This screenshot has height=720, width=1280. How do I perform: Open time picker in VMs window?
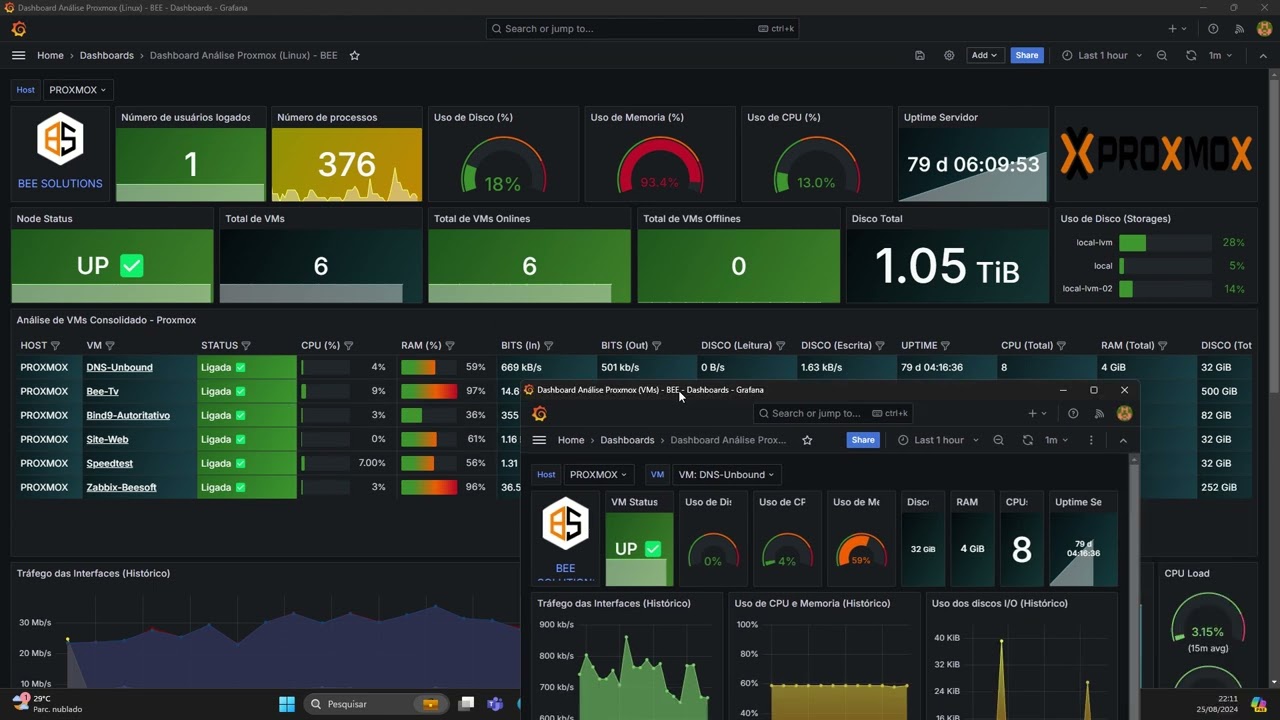point(939,440)
